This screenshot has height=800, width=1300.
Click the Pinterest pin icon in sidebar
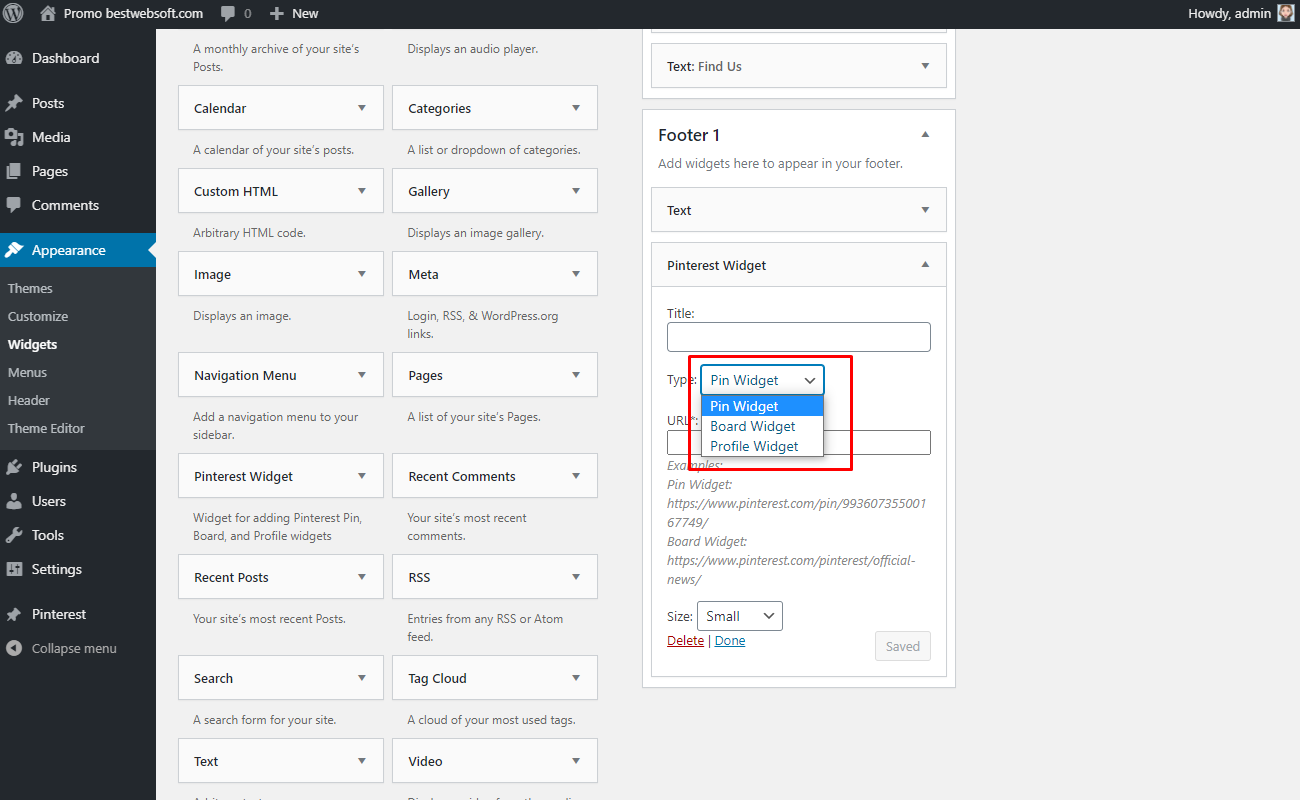[14, 614]
